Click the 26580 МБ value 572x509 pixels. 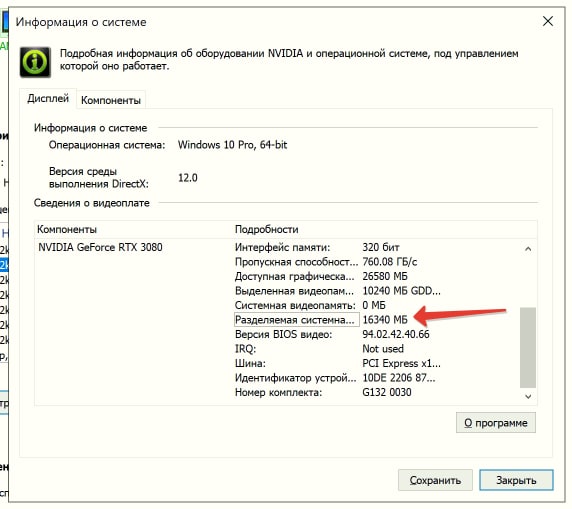click(385, 276)
